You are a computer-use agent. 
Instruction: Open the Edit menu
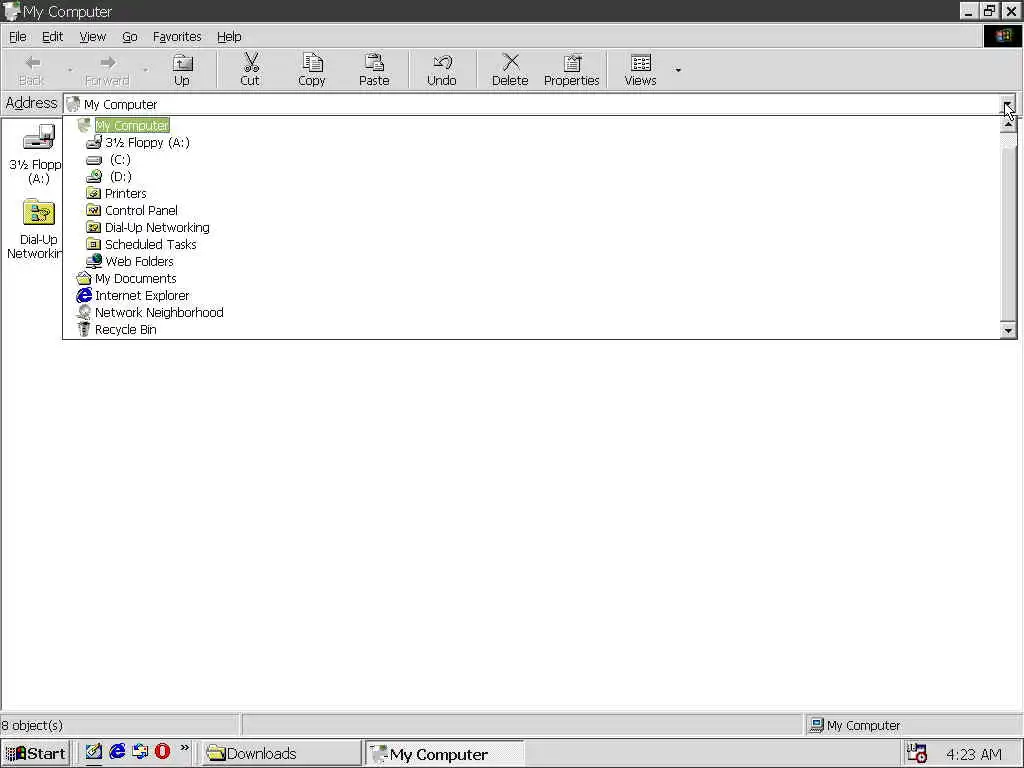(x=52, y=37)
